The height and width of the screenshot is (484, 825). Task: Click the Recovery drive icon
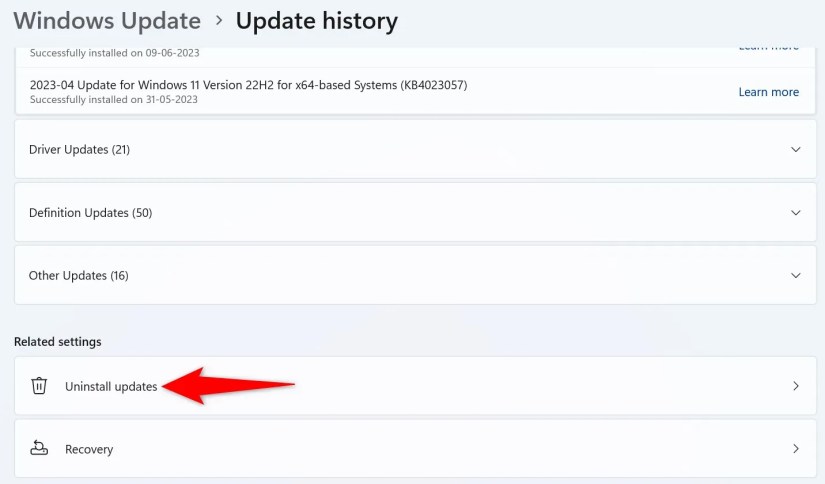(x=39, y=448)
